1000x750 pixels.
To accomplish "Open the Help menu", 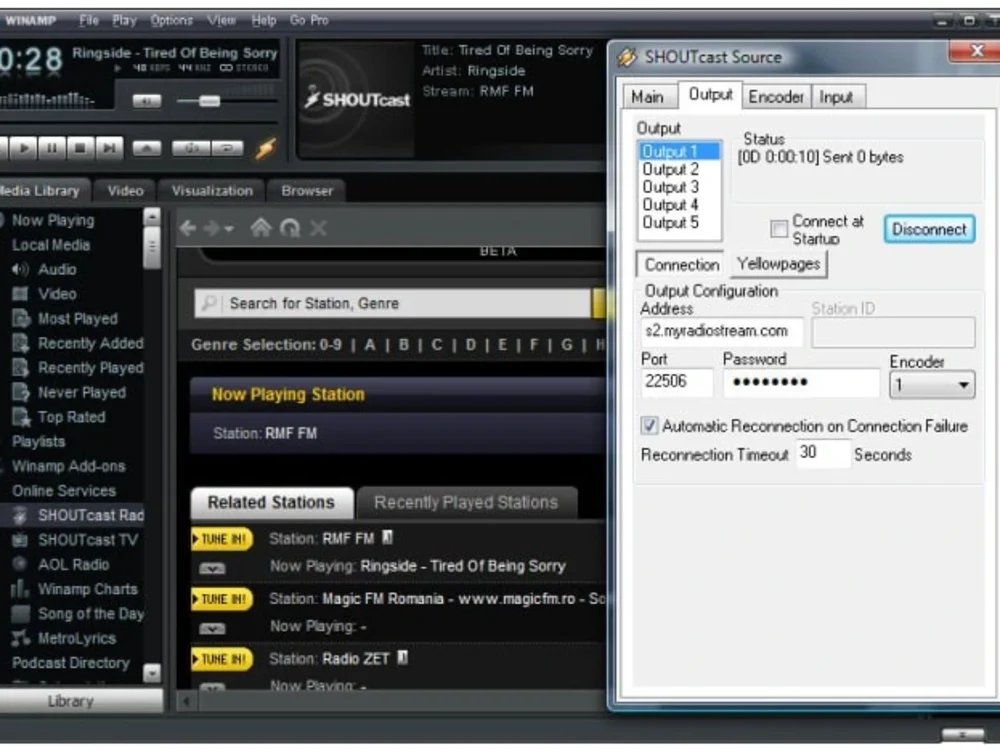I will click(x=263, y=20).
